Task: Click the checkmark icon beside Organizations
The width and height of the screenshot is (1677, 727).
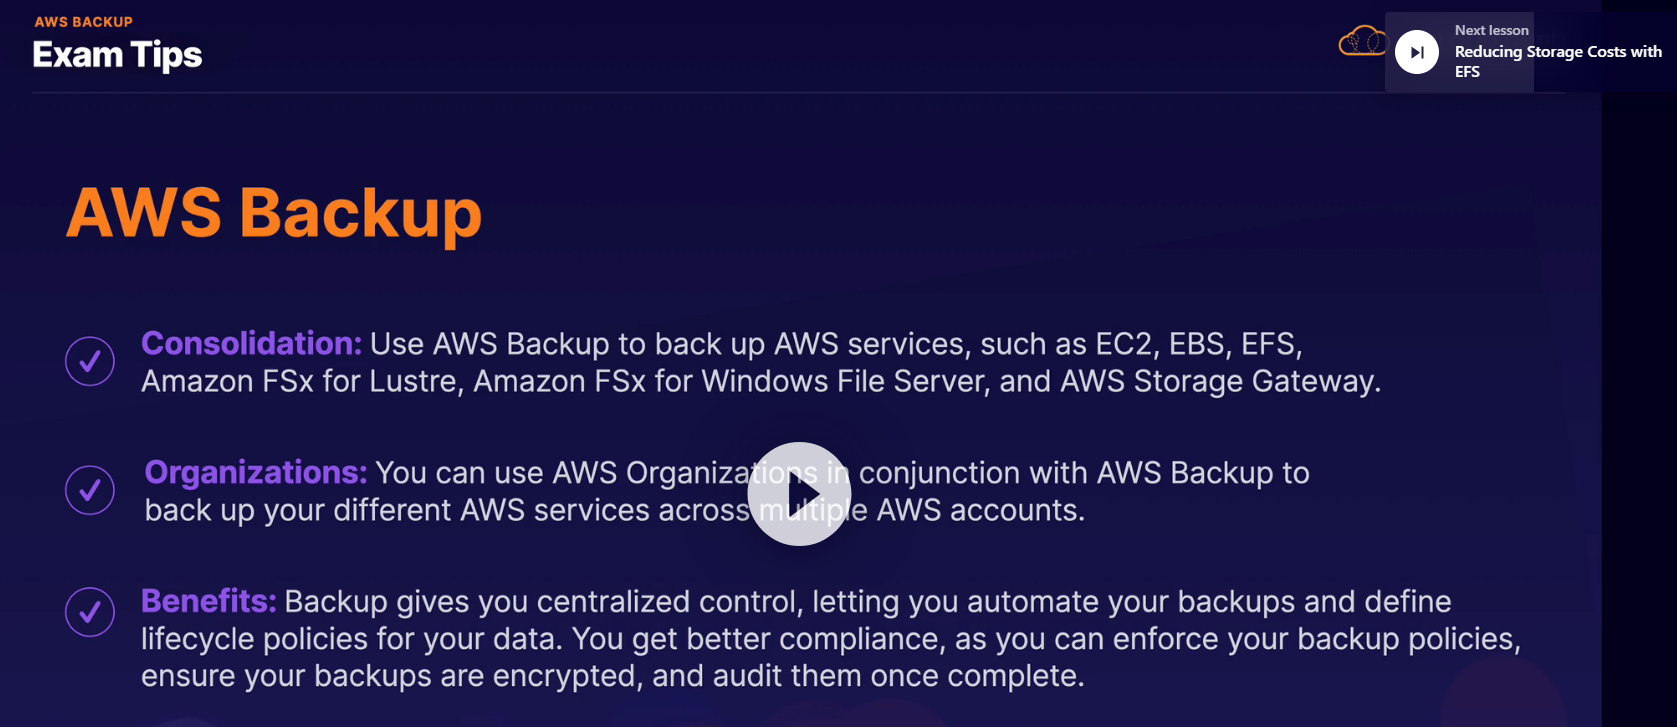Action: click(90, 490)
